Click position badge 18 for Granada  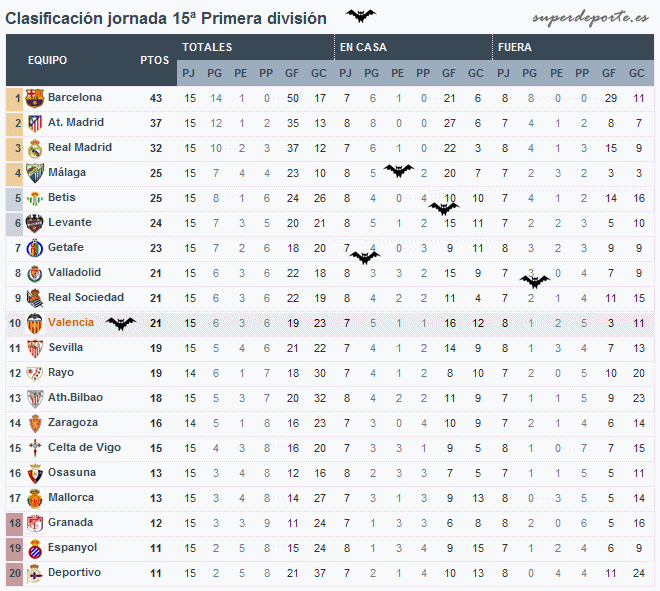[14, 524]
